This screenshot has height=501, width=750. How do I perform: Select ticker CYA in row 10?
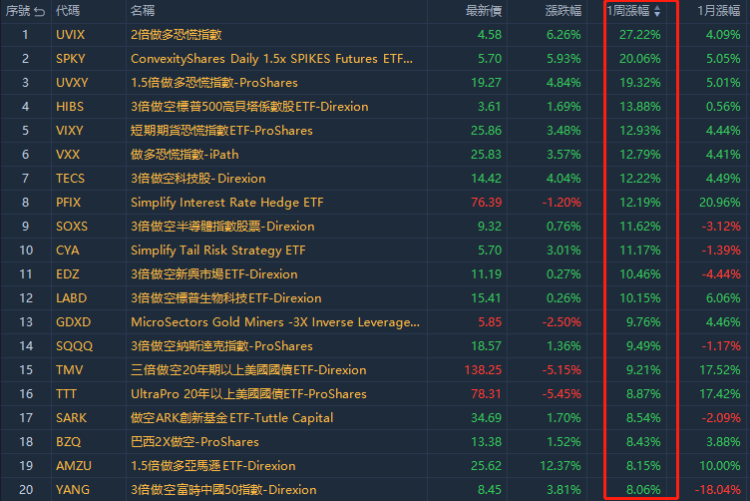[x=67, y=250]
